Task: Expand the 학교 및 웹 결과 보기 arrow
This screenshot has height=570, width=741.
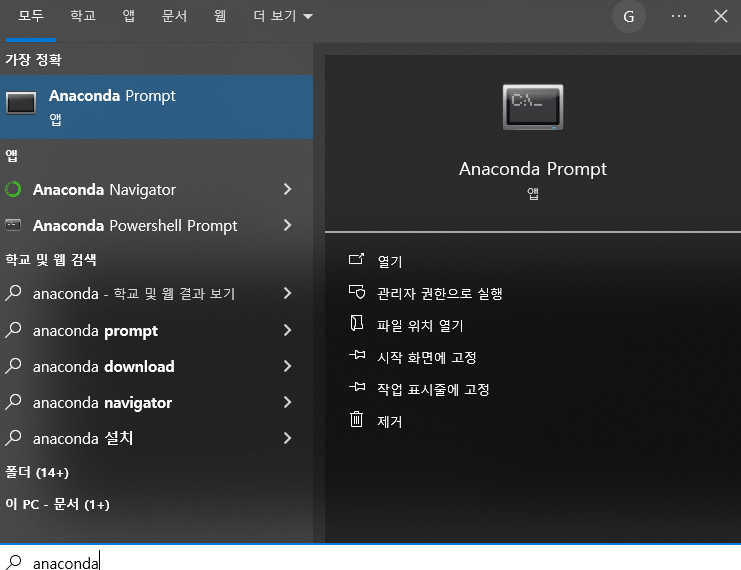Action: coord(287,294)
